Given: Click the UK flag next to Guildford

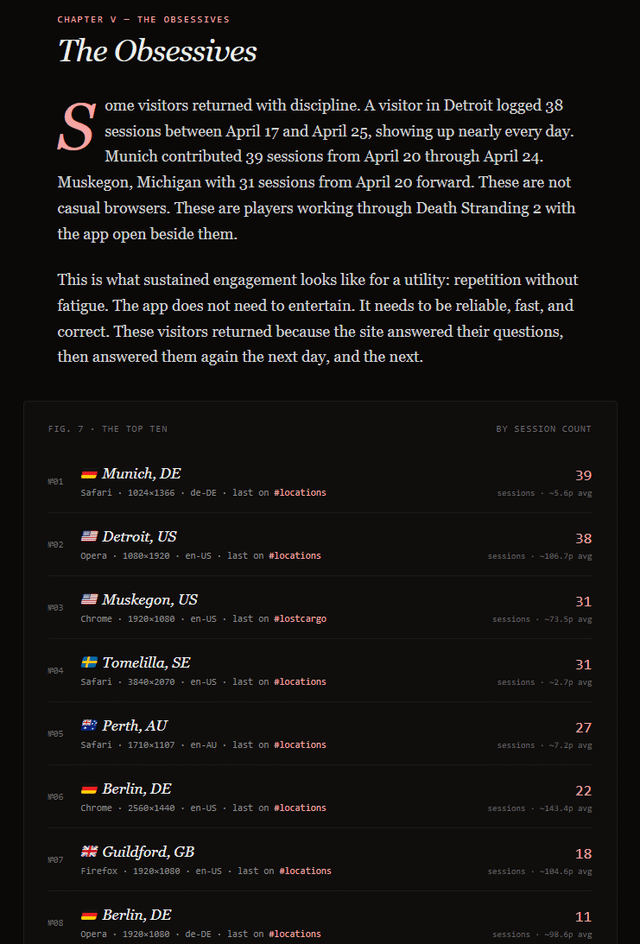Looking at the screenshot, I should [x=89, y=852].
